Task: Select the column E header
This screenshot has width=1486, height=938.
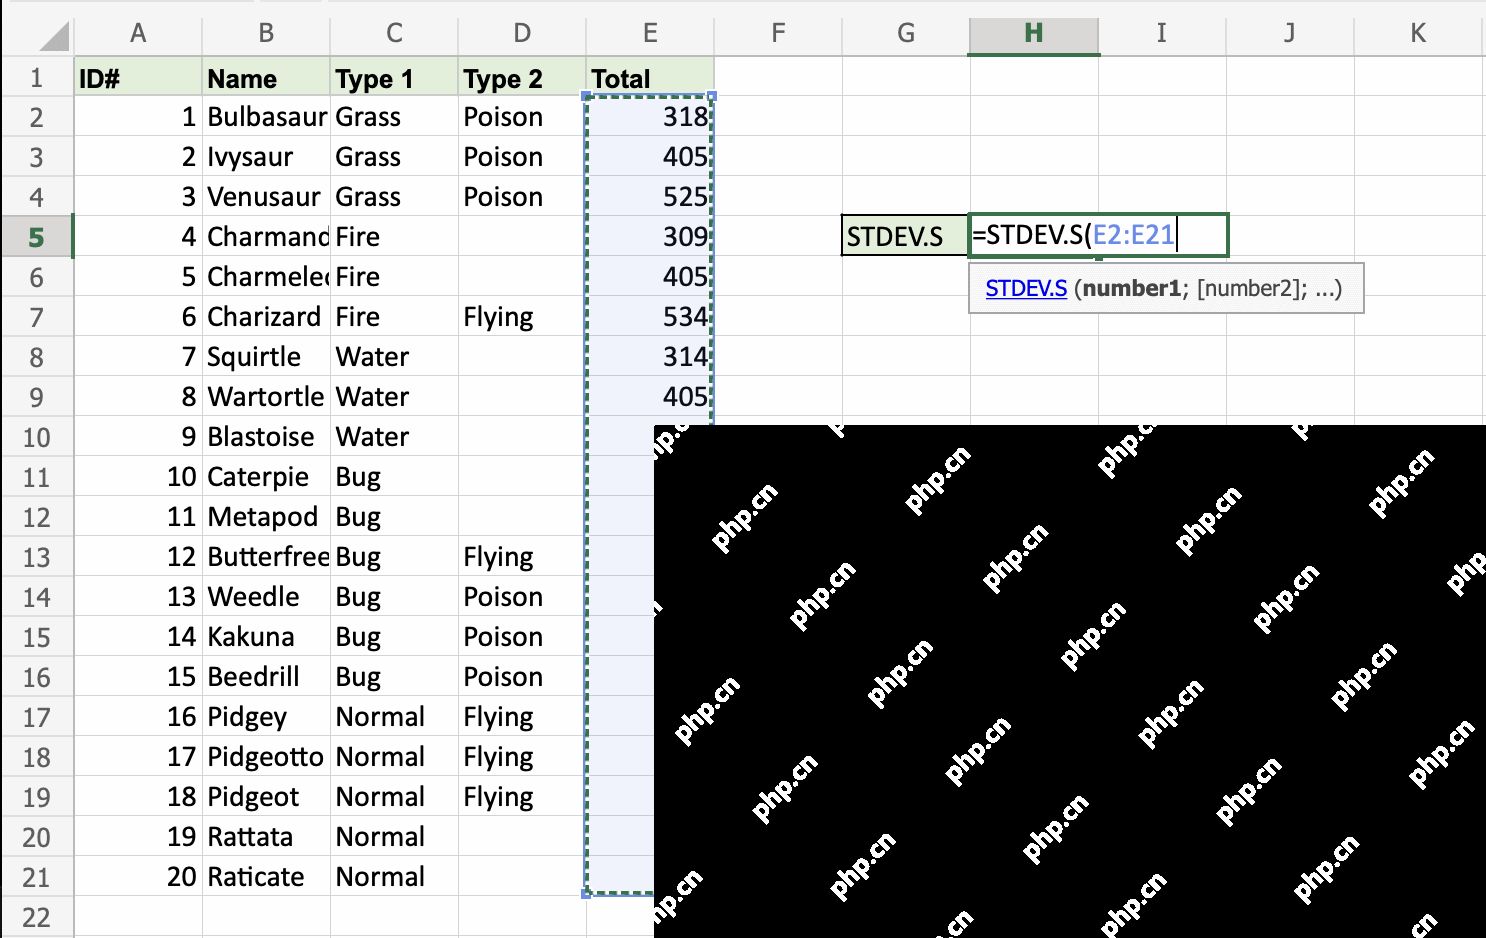Action: point(650,33)
